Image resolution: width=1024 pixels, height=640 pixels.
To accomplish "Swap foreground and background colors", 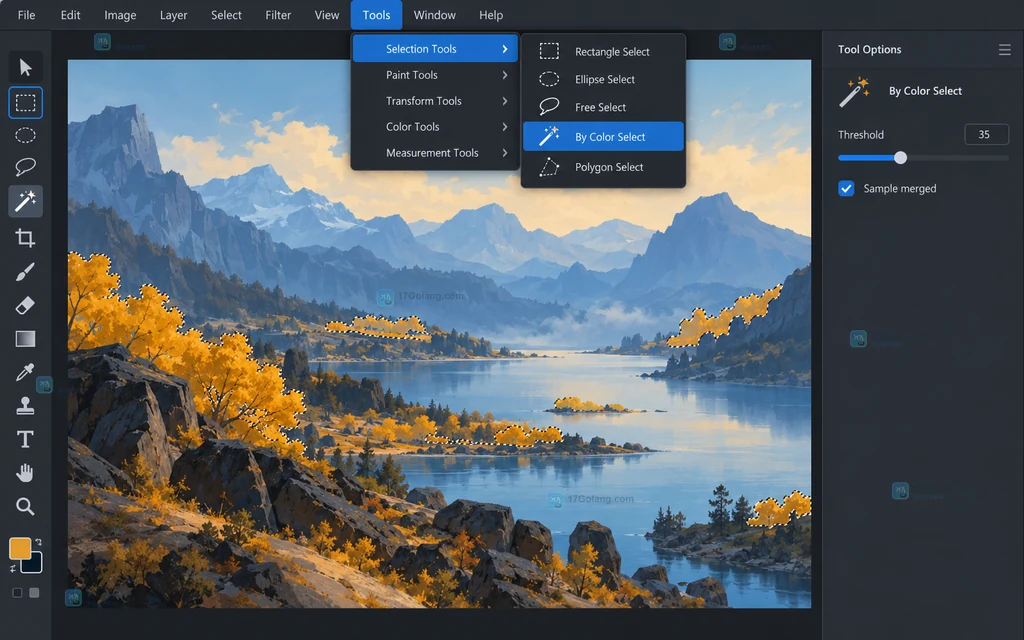I will [x=39, y=542].
